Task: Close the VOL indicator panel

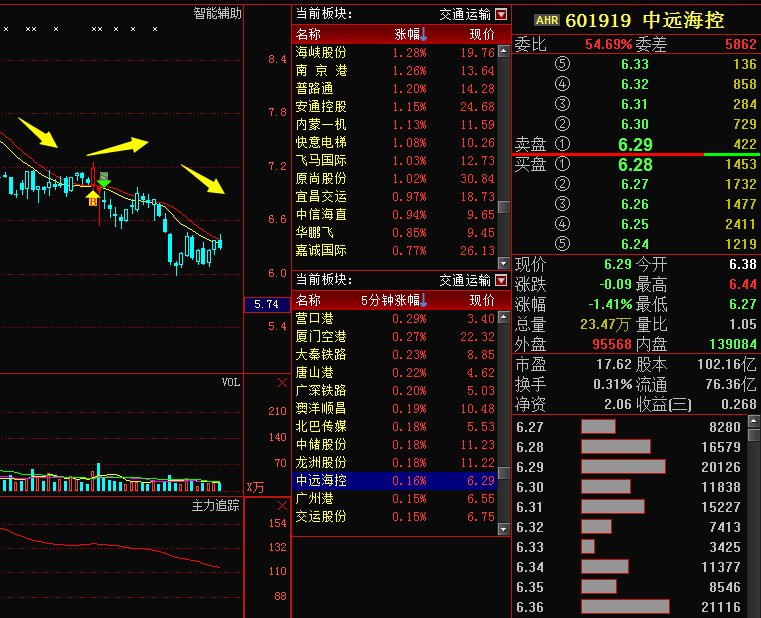Action: (x=282, y=383)
